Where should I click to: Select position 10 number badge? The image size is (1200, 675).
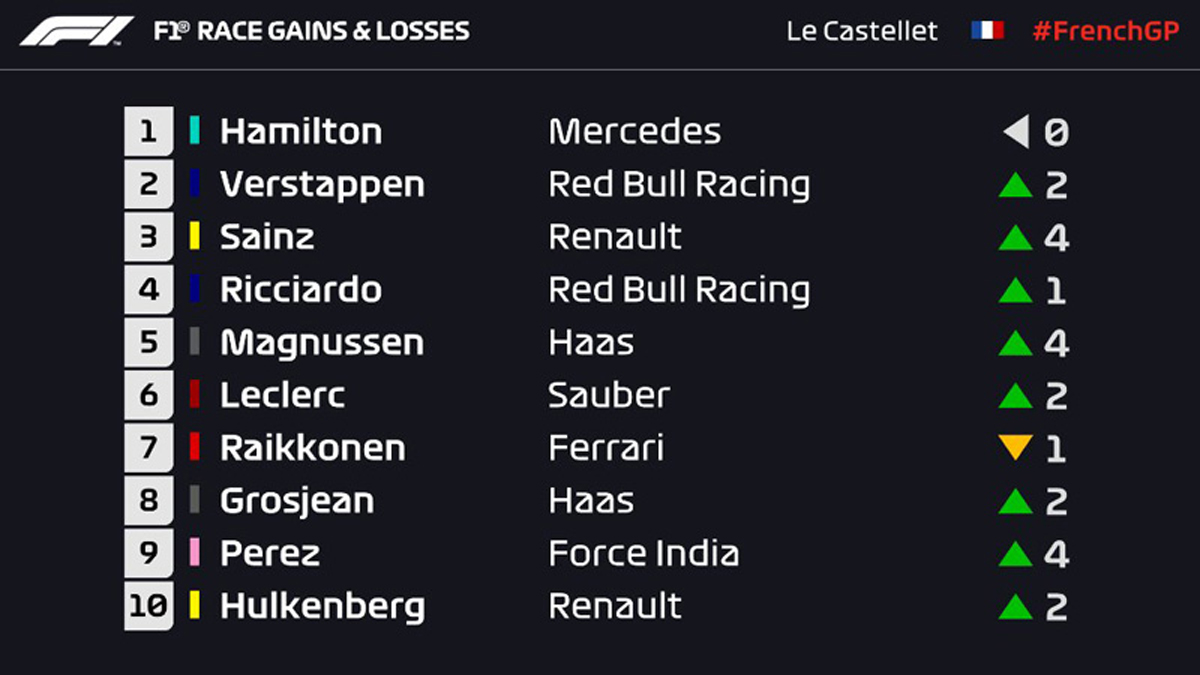(x=149, y=606)
